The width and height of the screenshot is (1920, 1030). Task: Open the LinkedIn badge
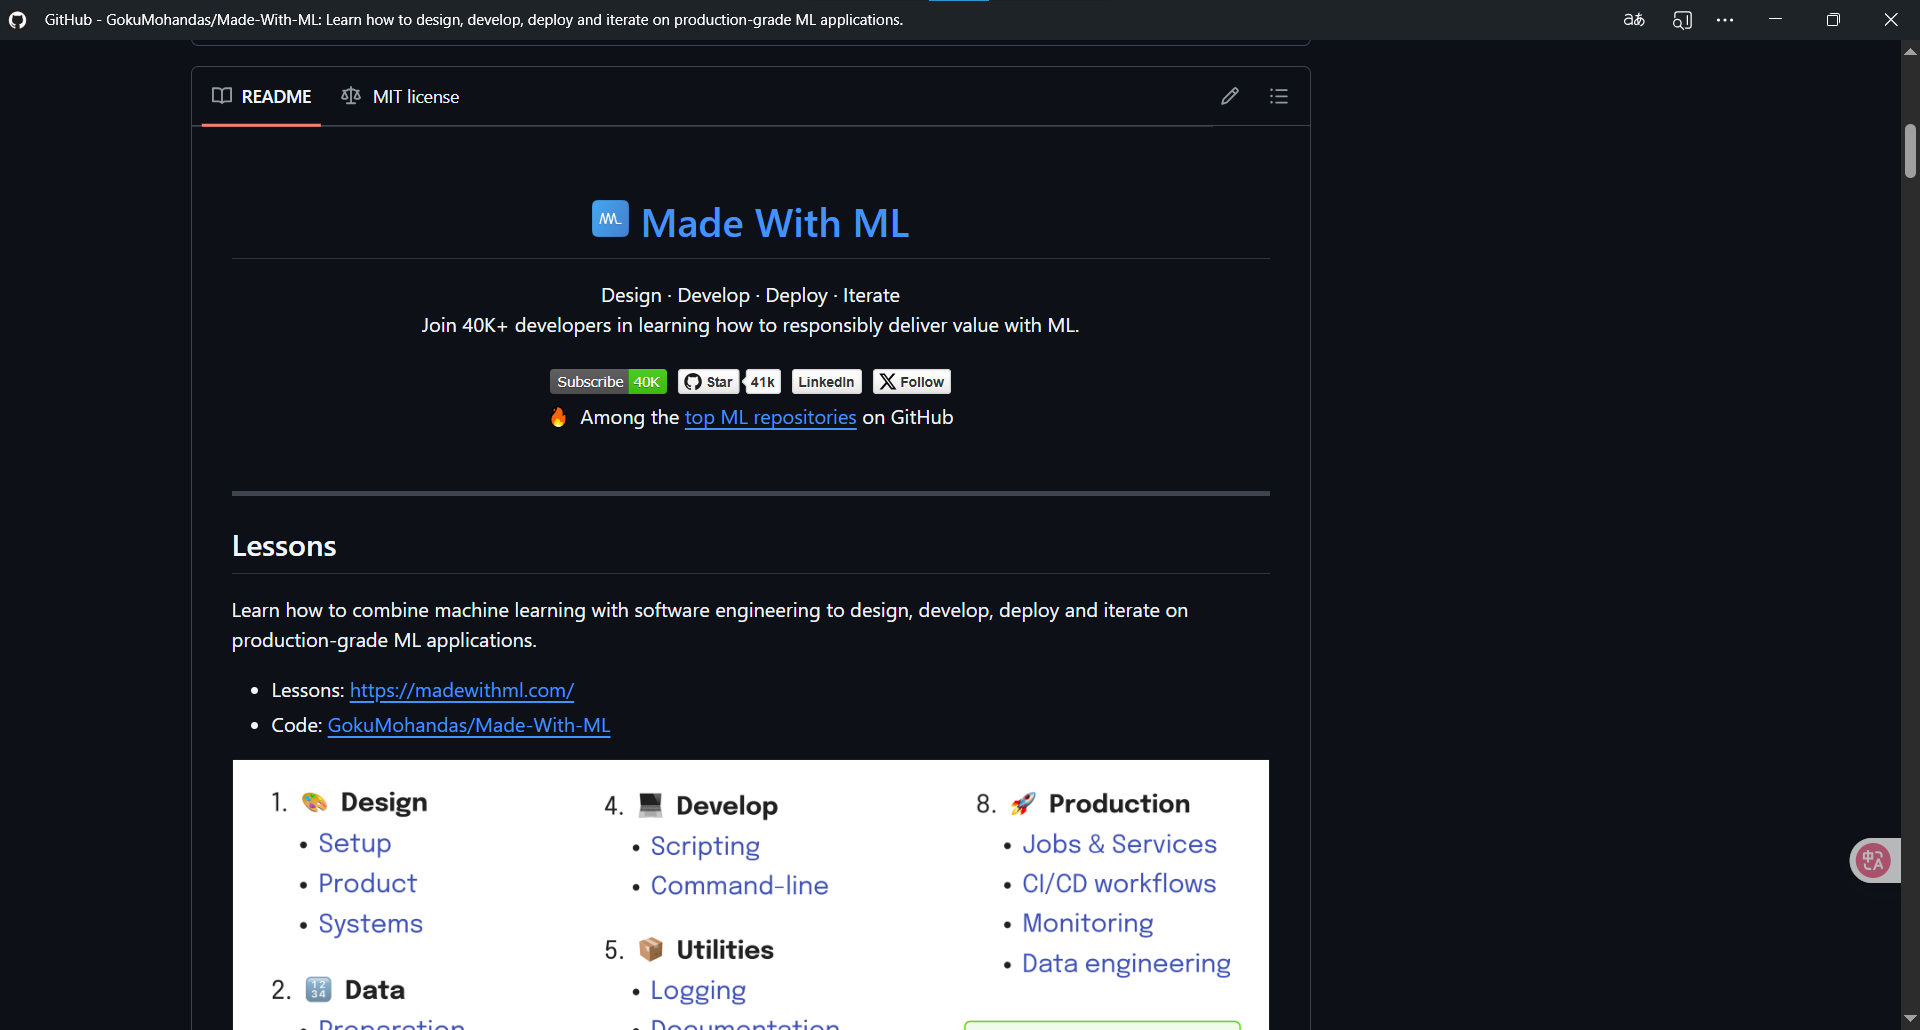827,382
